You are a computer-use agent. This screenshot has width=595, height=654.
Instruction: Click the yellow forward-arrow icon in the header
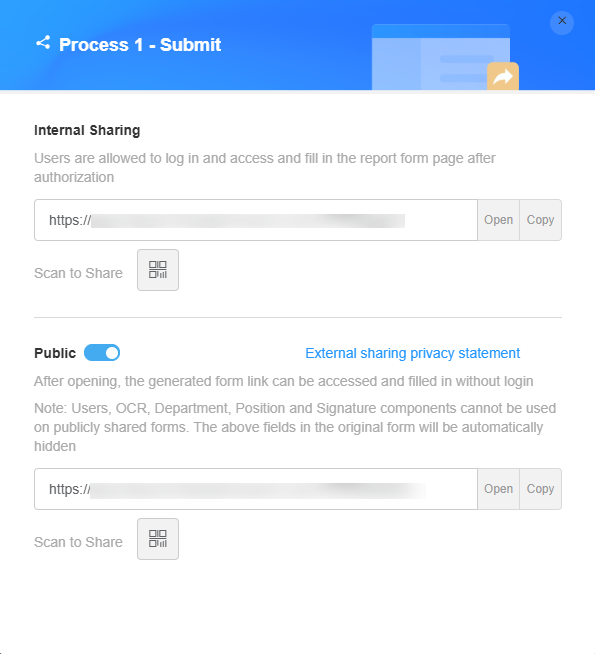click(x=503, y=76)
